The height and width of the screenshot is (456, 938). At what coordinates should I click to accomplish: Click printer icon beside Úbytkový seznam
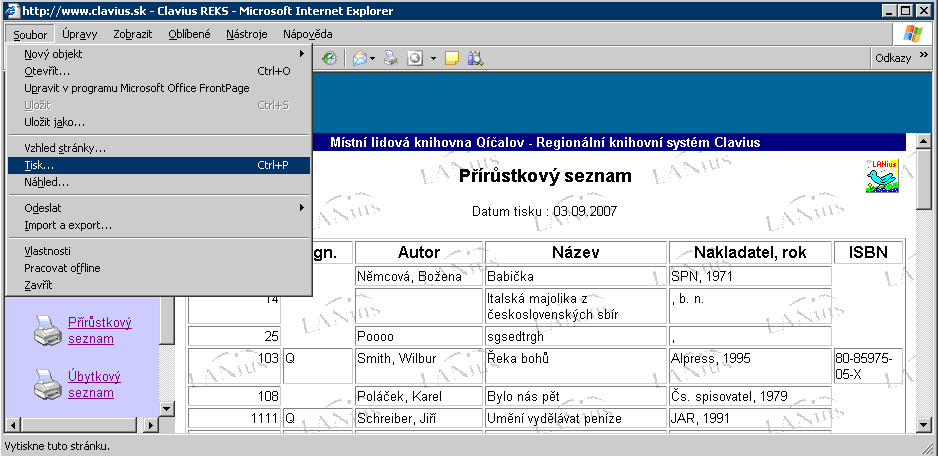tap(47, 384)
